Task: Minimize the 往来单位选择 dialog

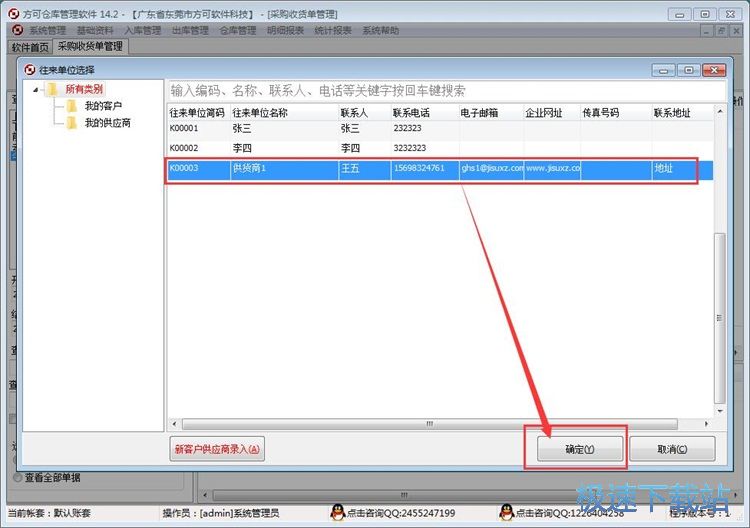Action: 663,70
